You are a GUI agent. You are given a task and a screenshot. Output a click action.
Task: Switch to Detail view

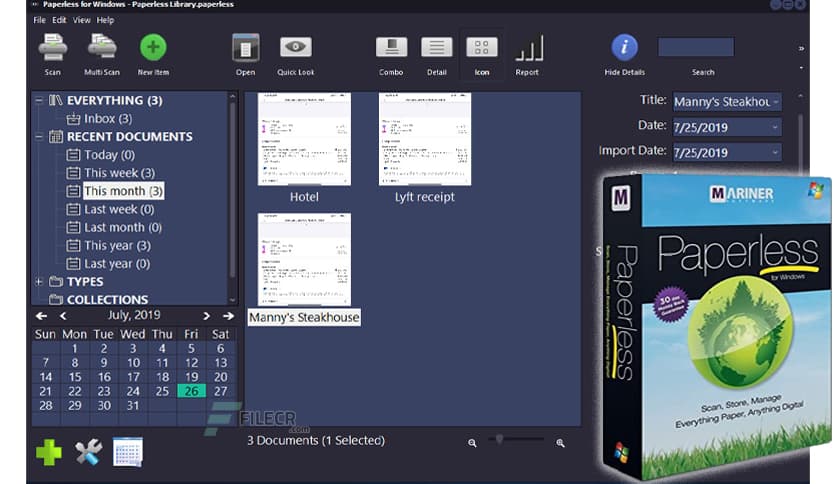(x=437, y=47)
